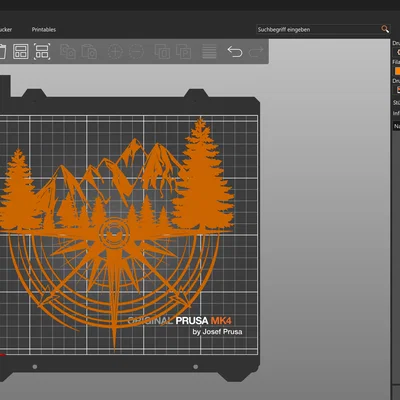
Task: Switch to the Printables tab
Action: [x=44, y=29]
